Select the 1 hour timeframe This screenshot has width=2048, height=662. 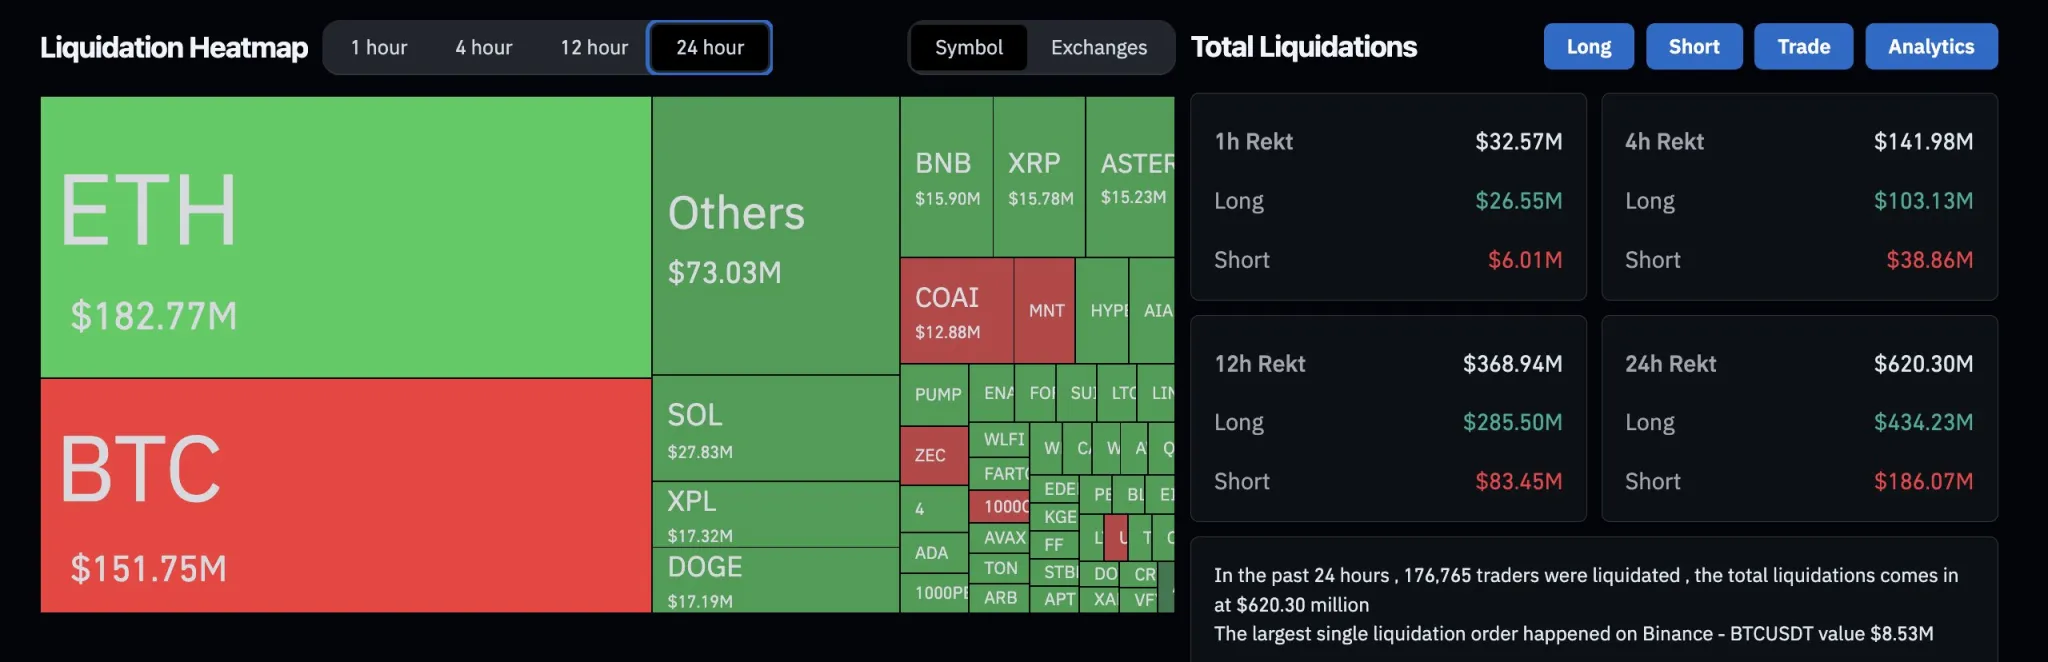click(379, 47)
